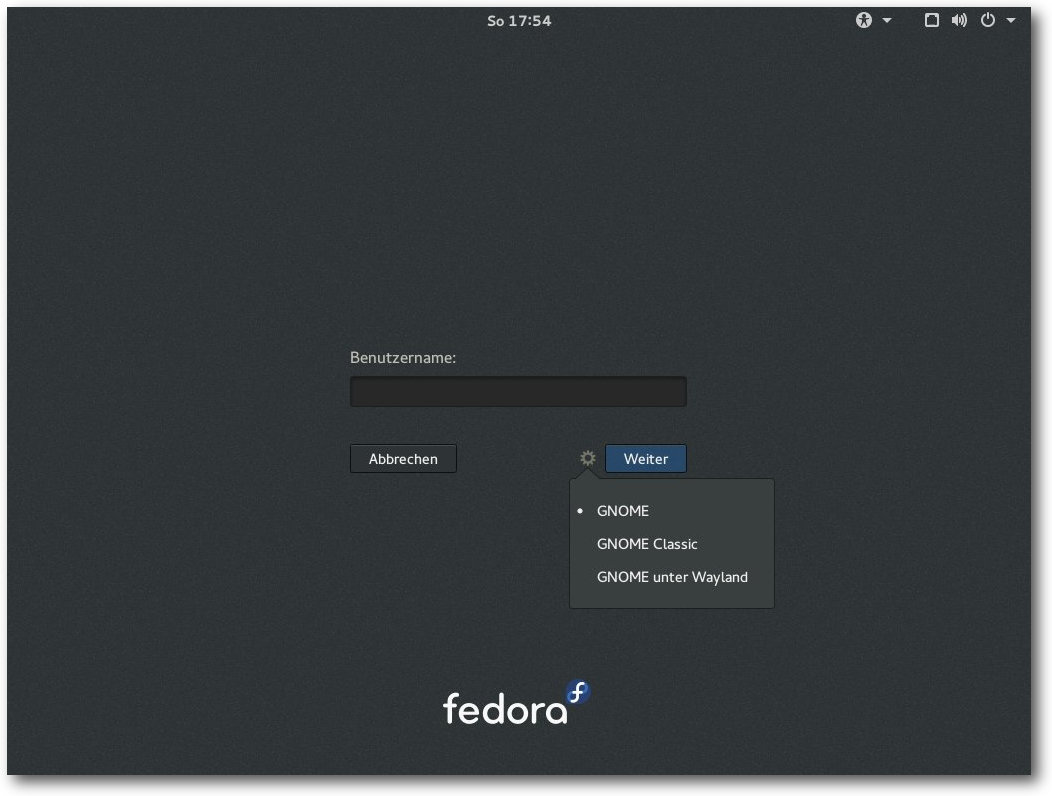Viewport: 1052px width, 796px height.
Task: Open the clock showing So 17:54
Action: pos(519,21)
